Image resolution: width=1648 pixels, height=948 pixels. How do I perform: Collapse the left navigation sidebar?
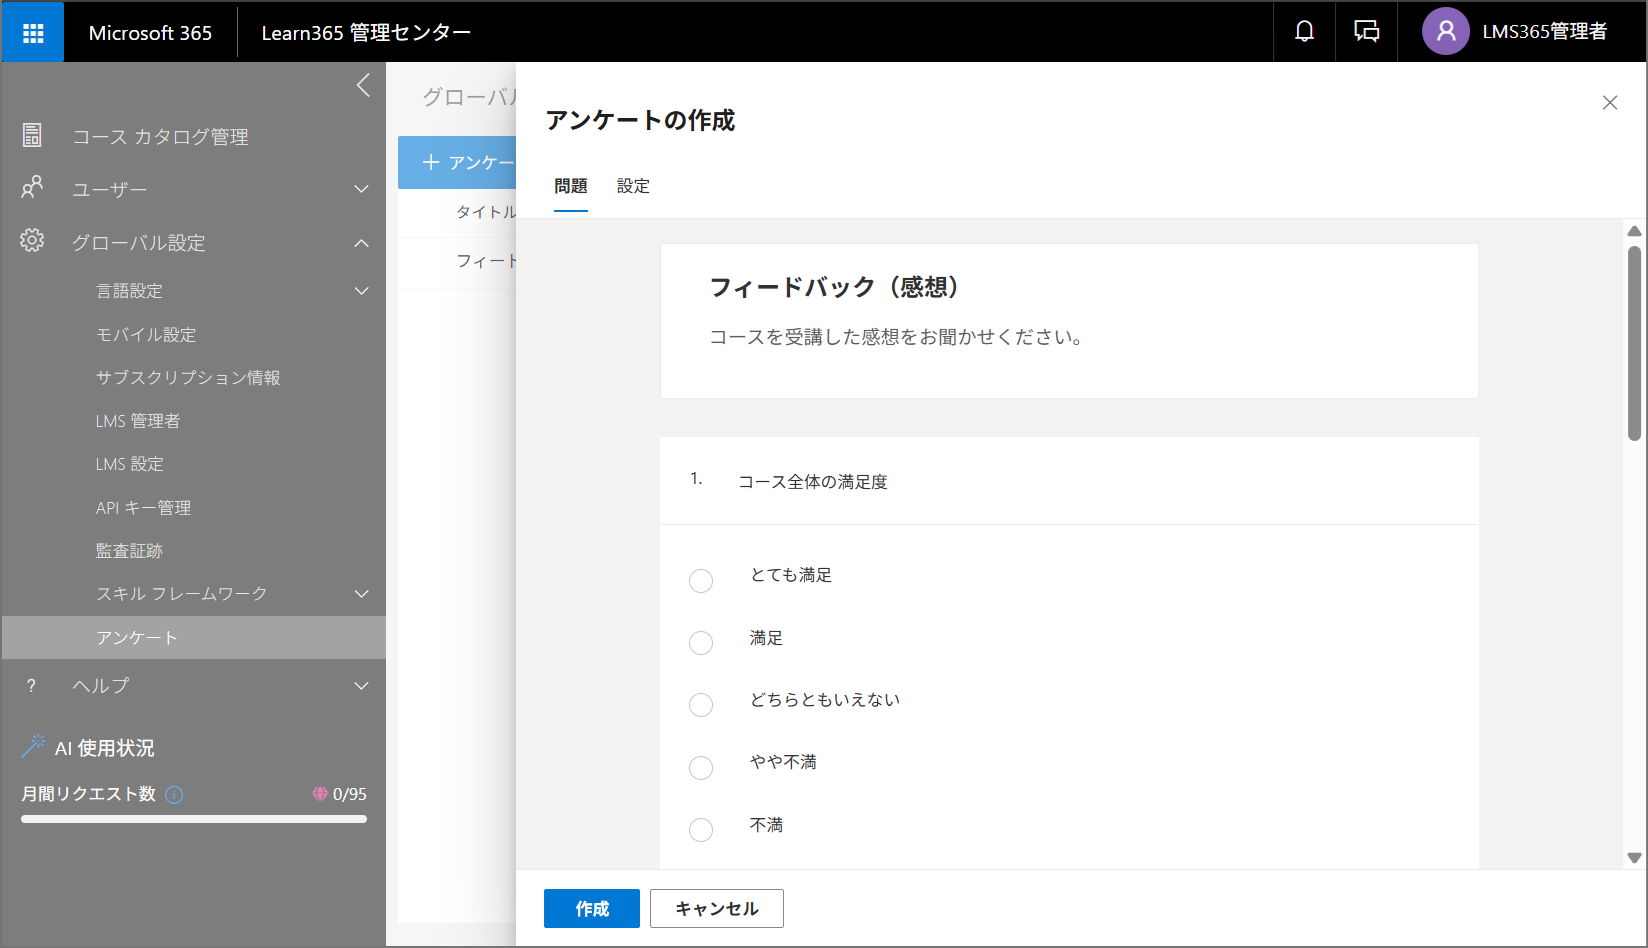[x=363, y=85]
